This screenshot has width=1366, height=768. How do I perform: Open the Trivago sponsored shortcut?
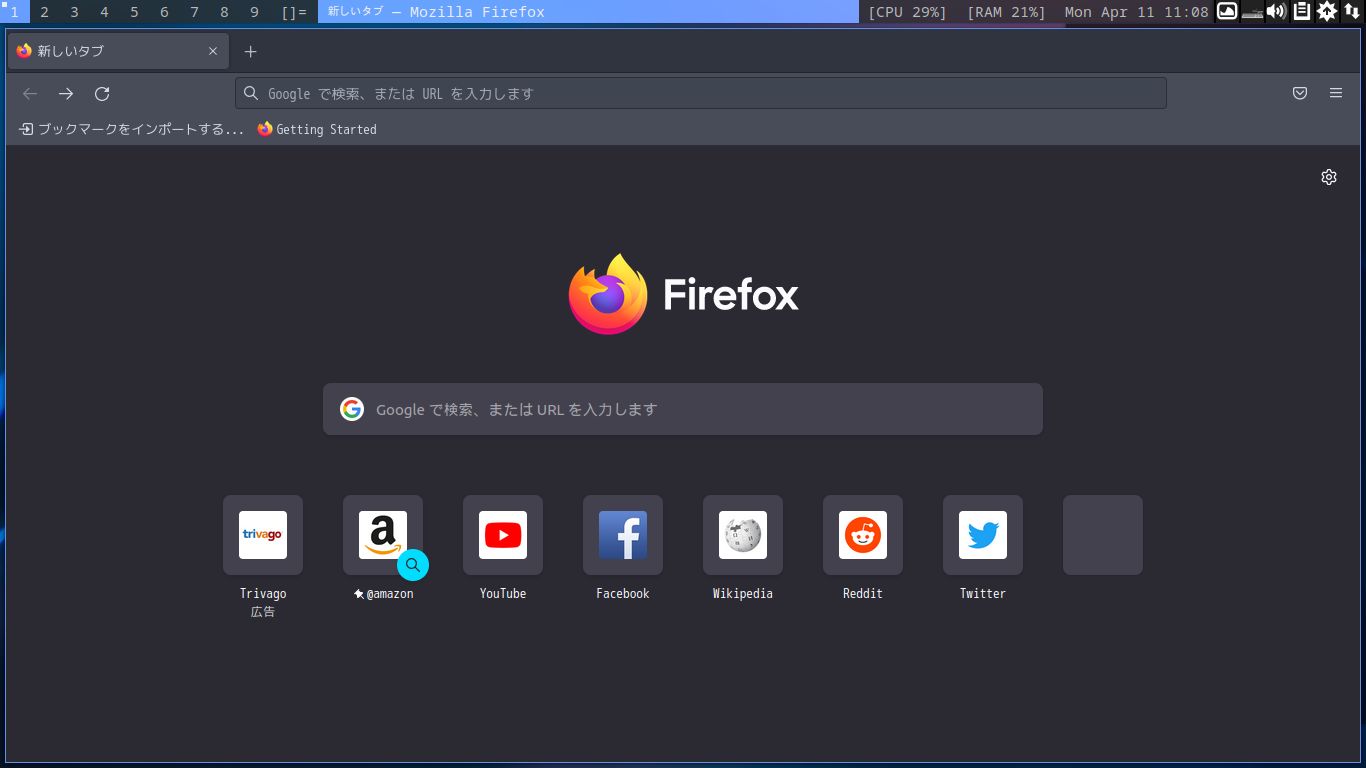click(263, 535)
